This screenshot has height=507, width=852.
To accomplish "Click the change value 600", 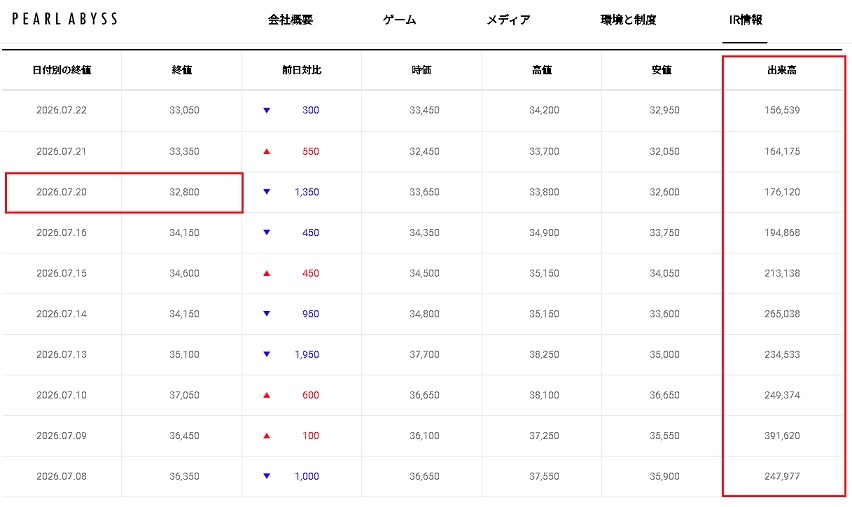I will pyautogui.click(x=311, y=395).
